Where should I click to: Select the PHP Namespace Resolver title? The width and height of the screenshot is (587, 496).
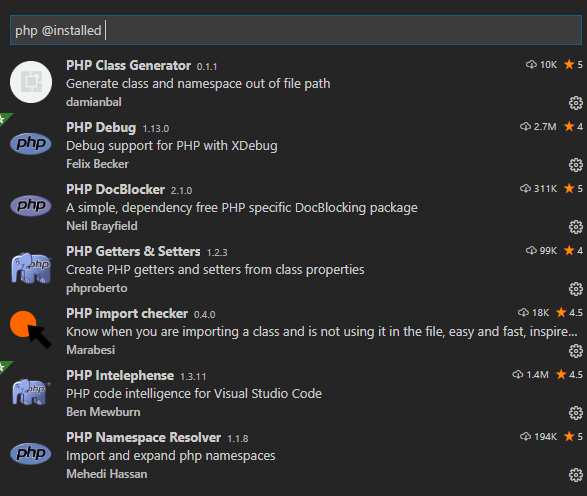[143, 438]
